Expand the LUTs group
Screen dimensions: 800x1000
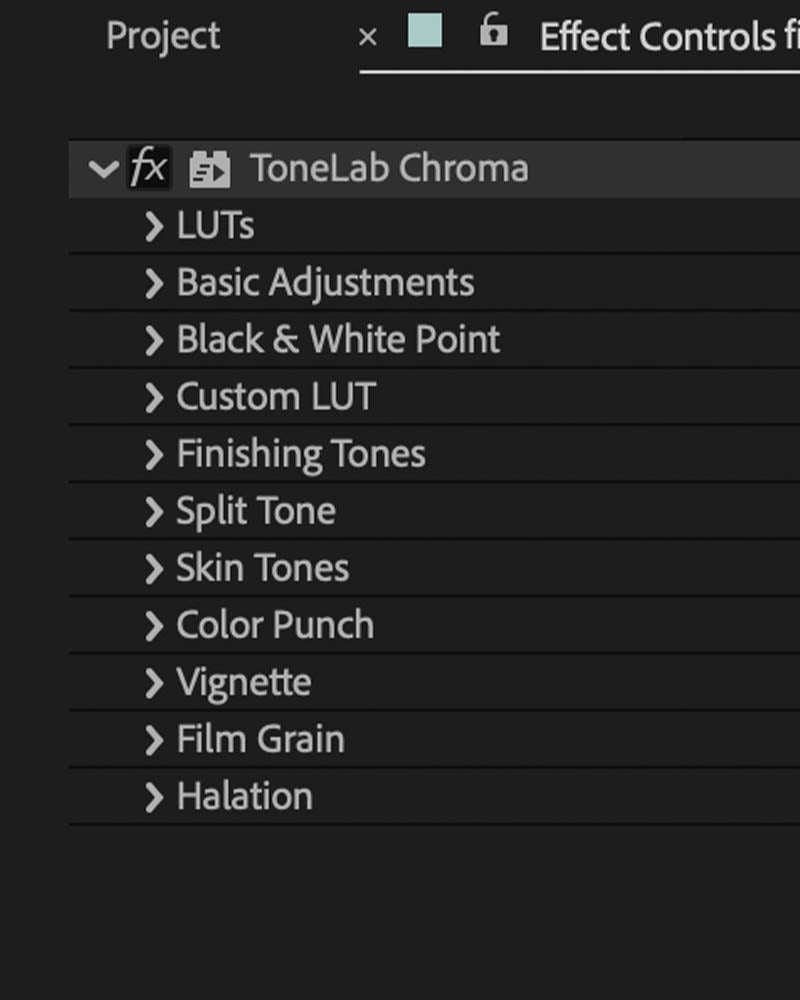point(154,226)
